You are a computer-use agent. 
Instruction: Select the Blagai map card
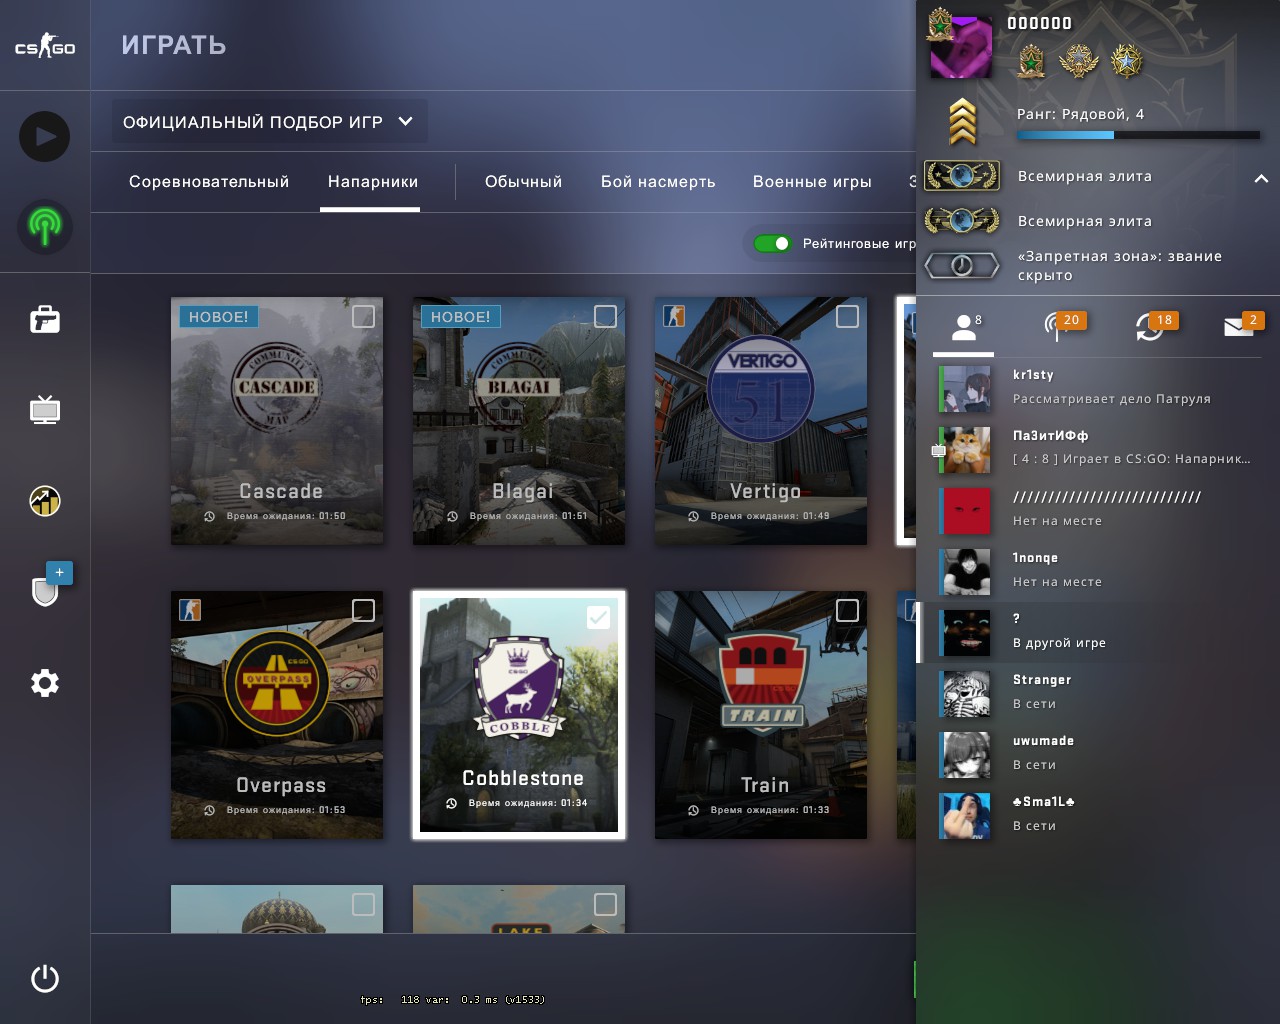pos(519,421)
